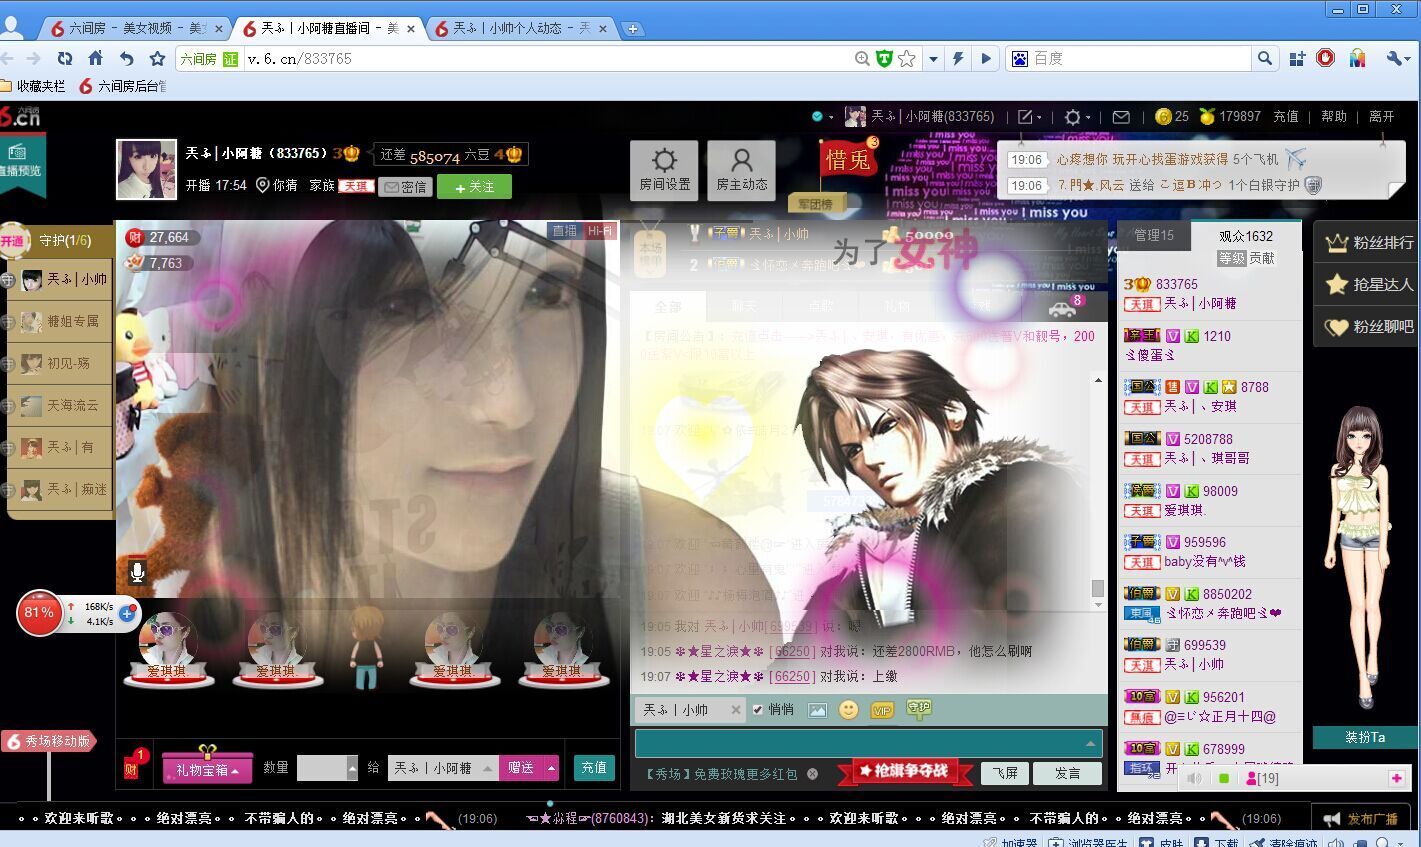Click the green shield icon in address bar
1421x847 pixels.
(884, 59)
